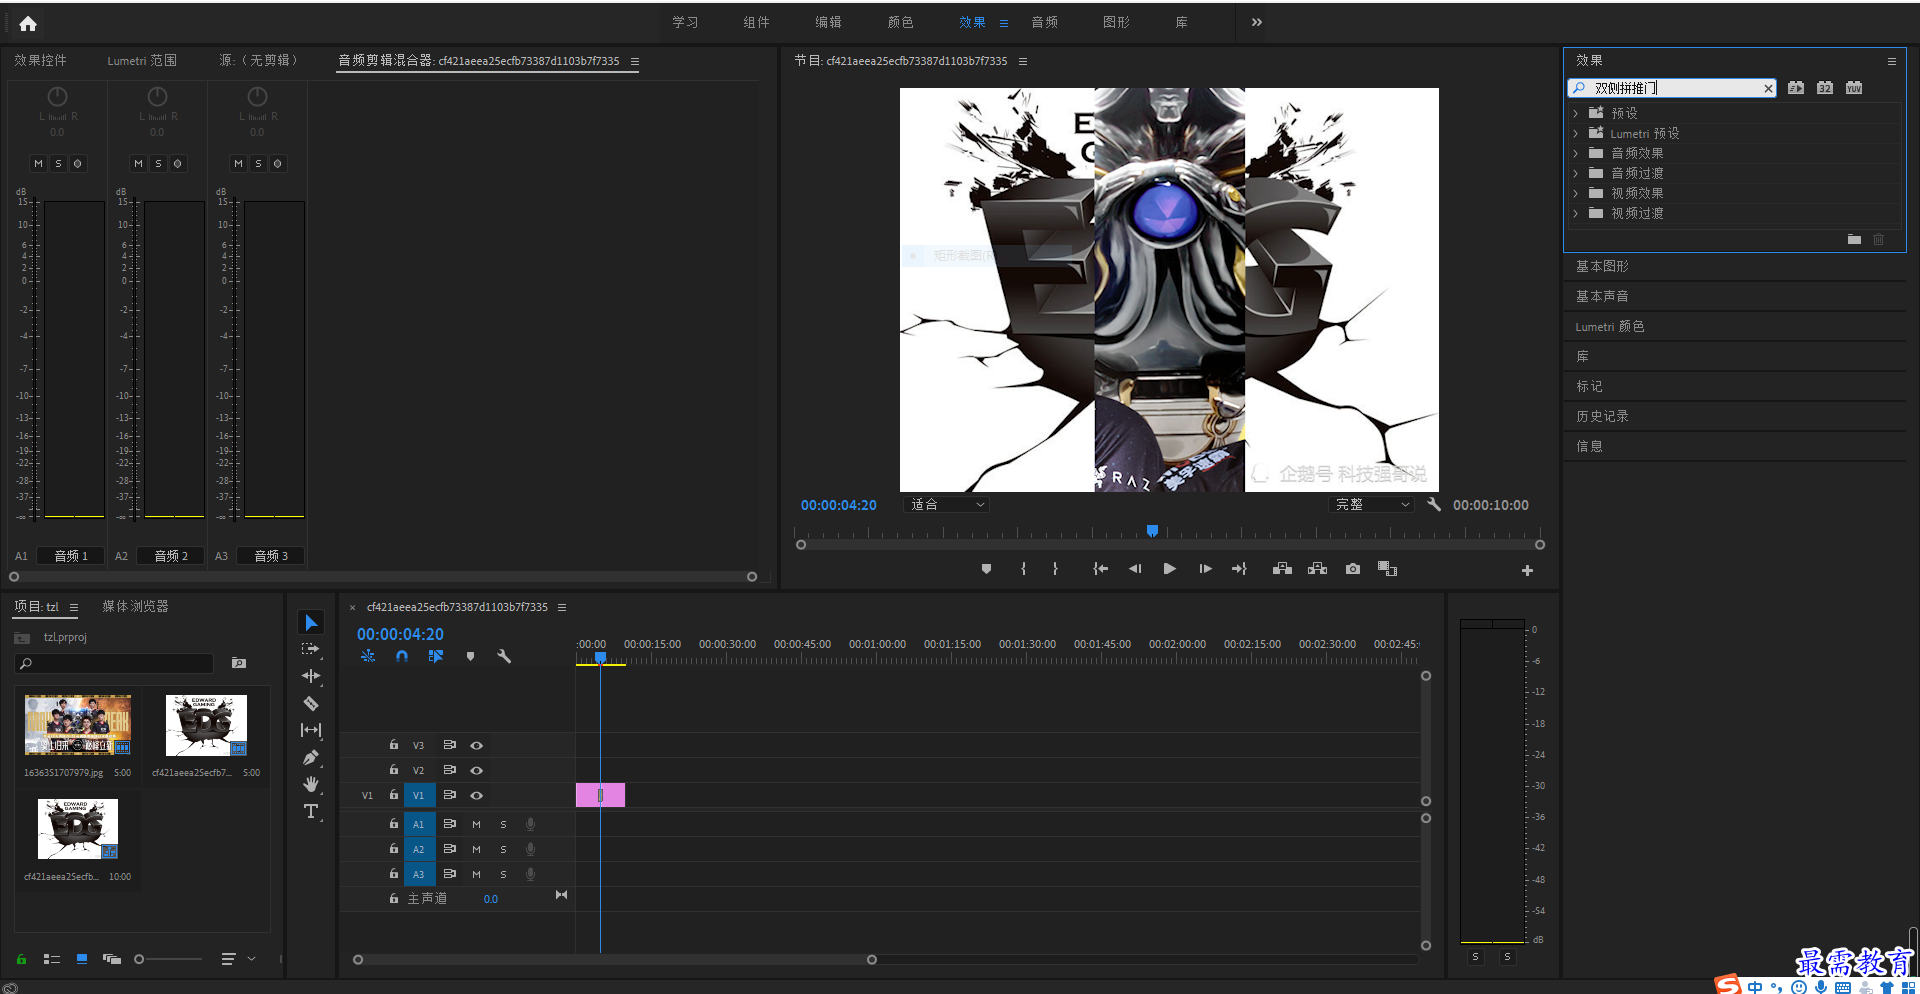The height and width of the screenshot is (994, 1920).
Task: Click the Extract button
Action: click(1317, 569)
